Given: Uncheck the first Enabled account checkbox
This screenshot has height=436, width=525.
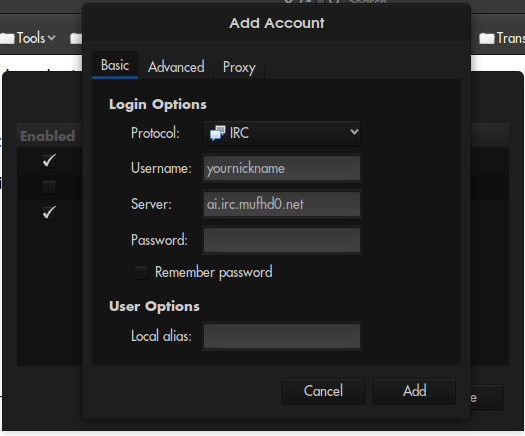Looking at the screenshot, I should coord(49,161).
